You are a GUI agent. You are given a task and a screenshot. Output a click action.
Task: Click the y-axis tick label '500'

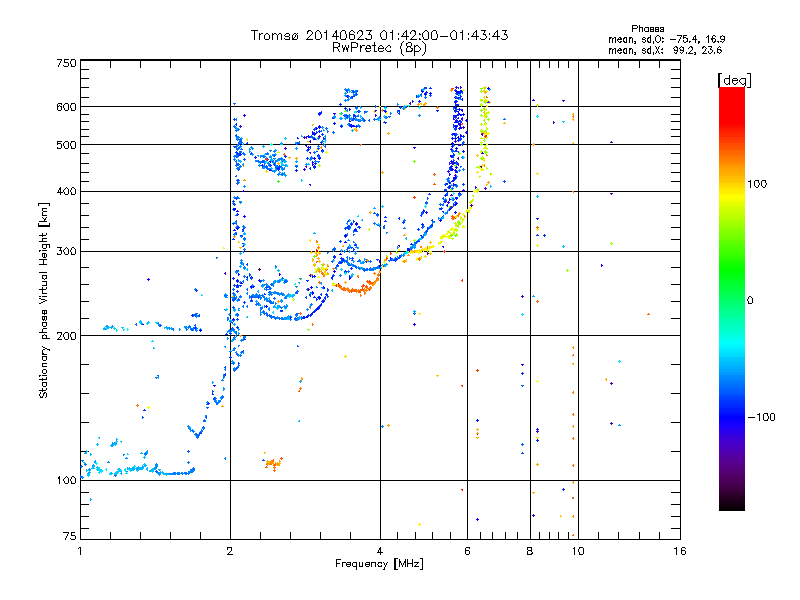(66, 145)
